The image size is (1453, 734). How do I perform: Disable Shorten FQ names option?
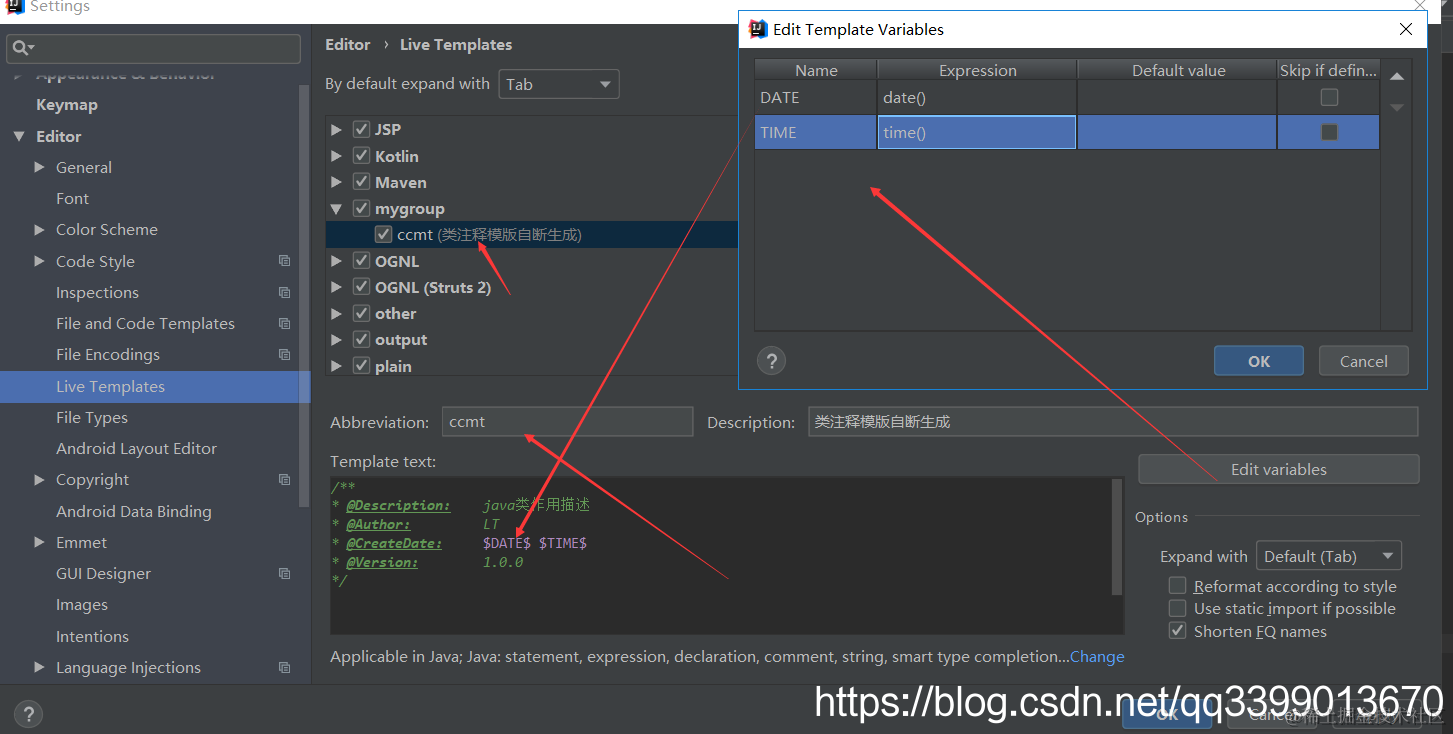(1178, 631)
